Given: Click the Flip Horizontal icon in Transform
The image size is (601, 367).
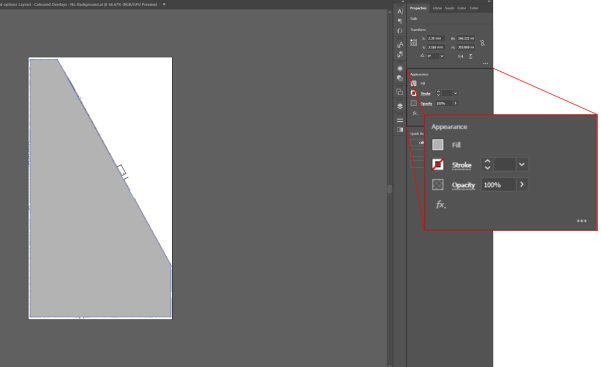Looking at the screenshot, I should 460,56.
